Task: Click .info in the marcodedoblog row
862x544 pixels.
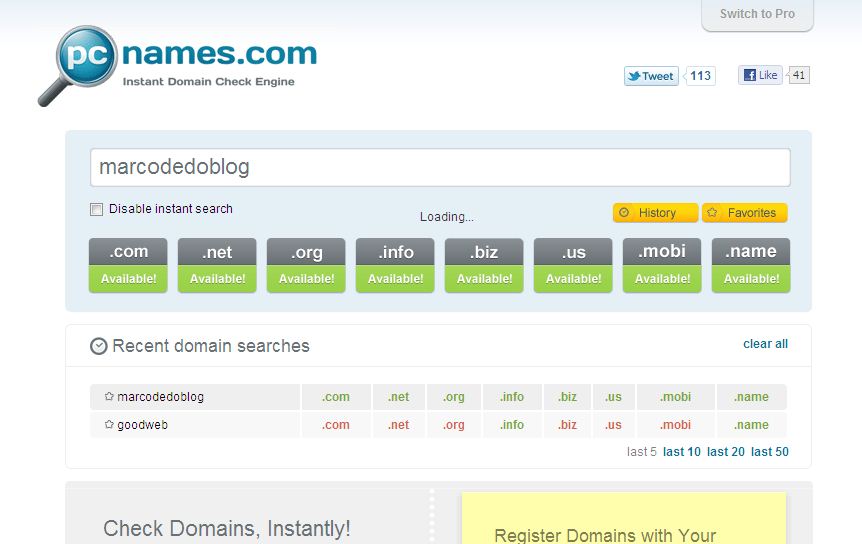Action: point(512,397)
